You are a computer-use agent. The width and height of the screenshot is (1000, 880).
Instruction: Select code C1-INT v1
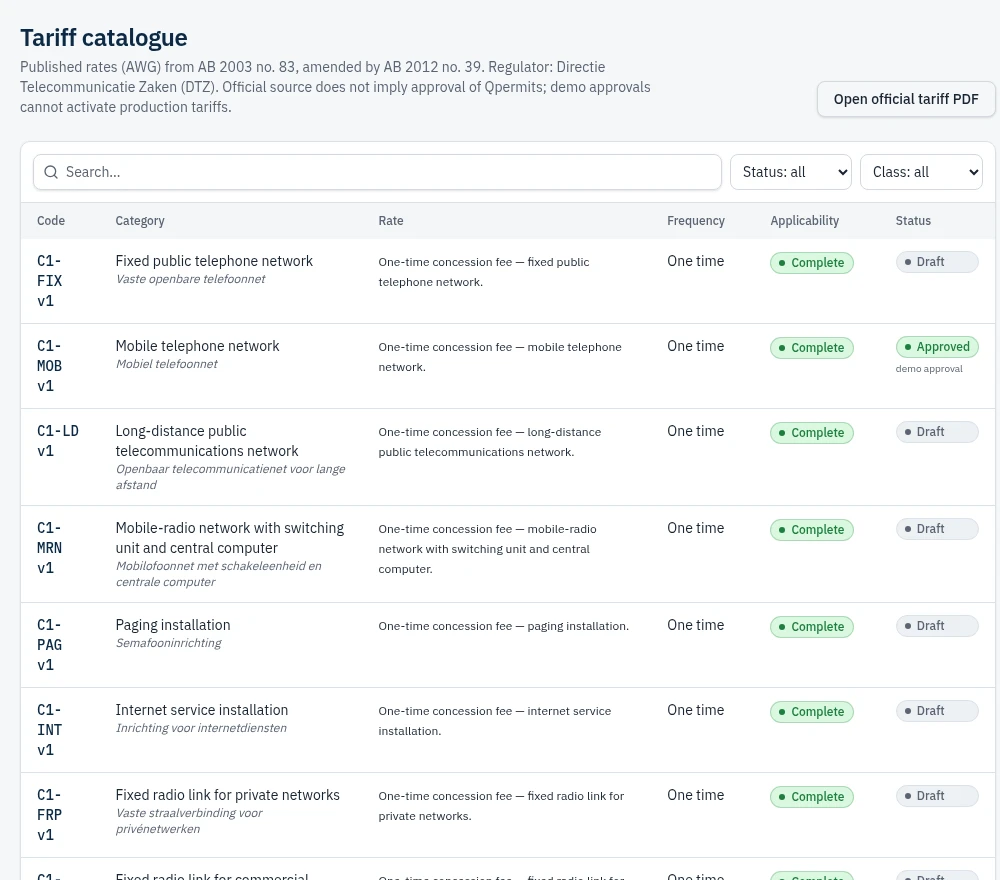[x=50, y=730]
